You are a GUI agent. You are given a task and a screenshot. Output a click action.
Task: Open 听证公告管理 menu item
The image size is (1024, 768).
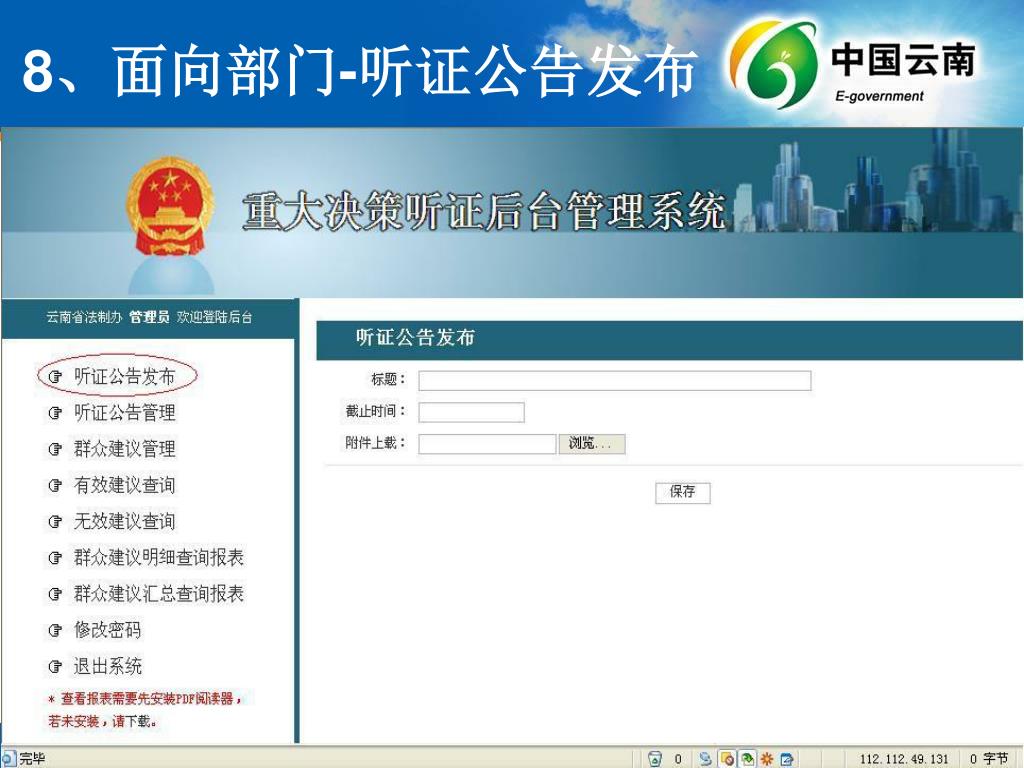coord(124,413)
